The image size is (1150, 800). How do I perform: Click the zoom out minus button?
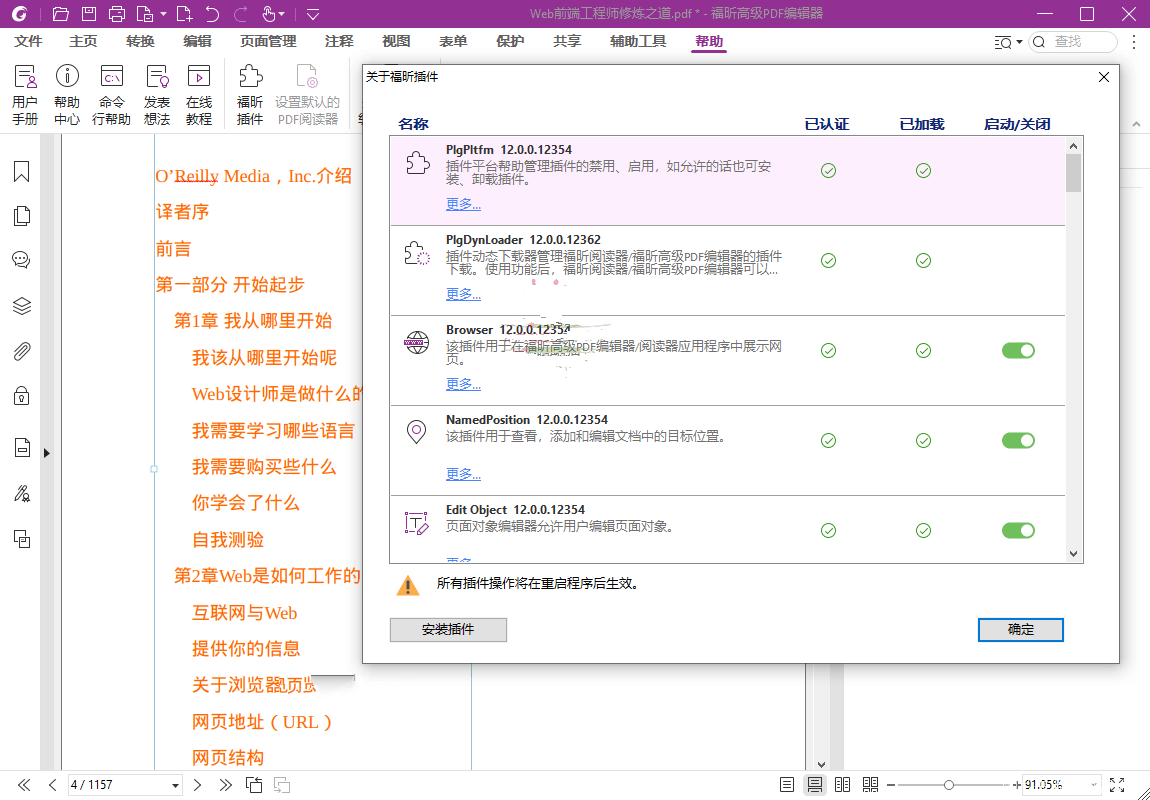click(x=891, y=785)
